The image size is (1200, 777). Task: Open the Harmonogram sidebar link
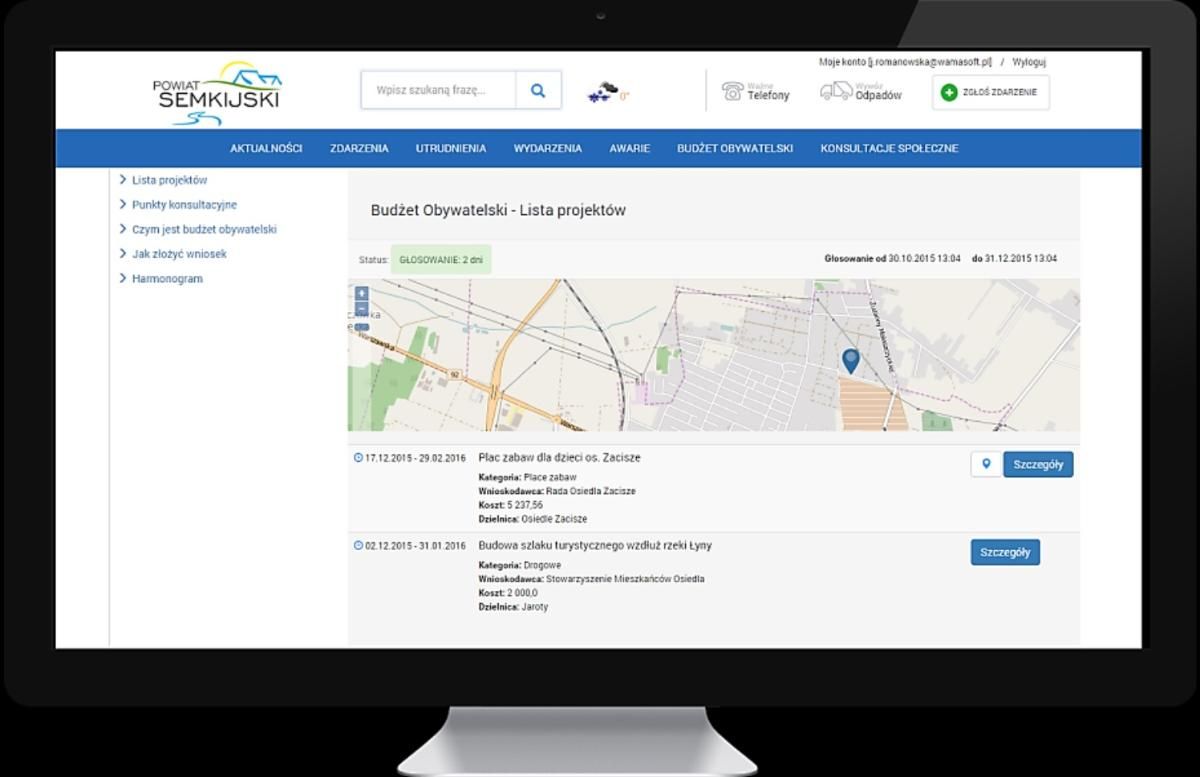[x=167, y=279]
